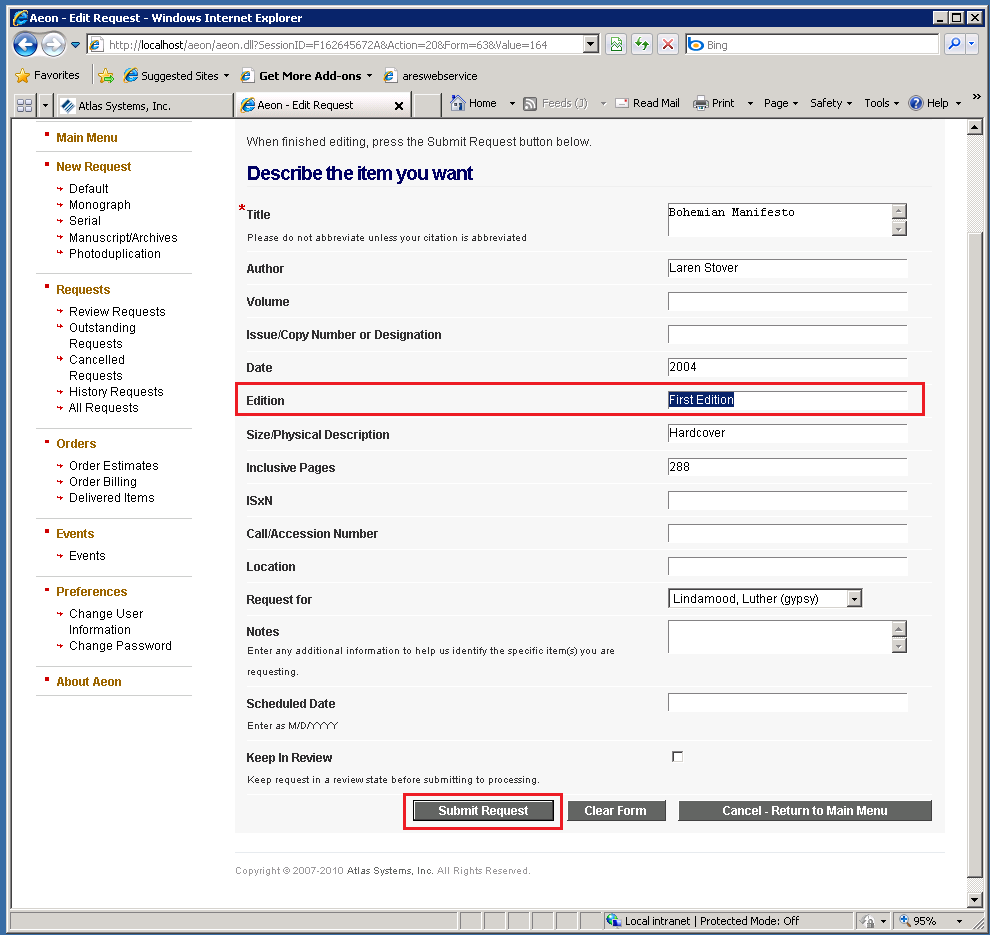Click the search magnifier button
This screenshot has width=990, height=935.
click(954, 44)
